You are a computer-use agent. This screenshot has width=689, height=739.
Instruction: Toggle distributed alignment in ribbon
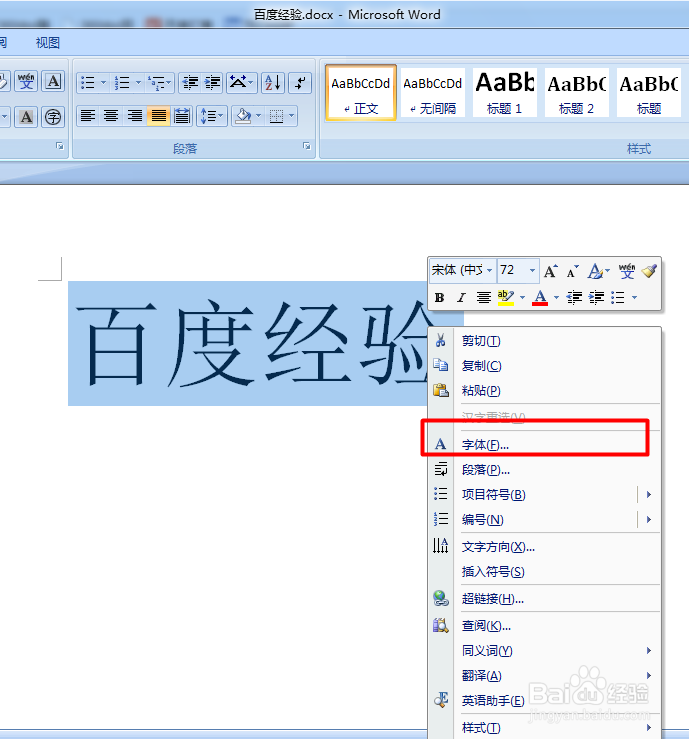click(x=182, y=115)
